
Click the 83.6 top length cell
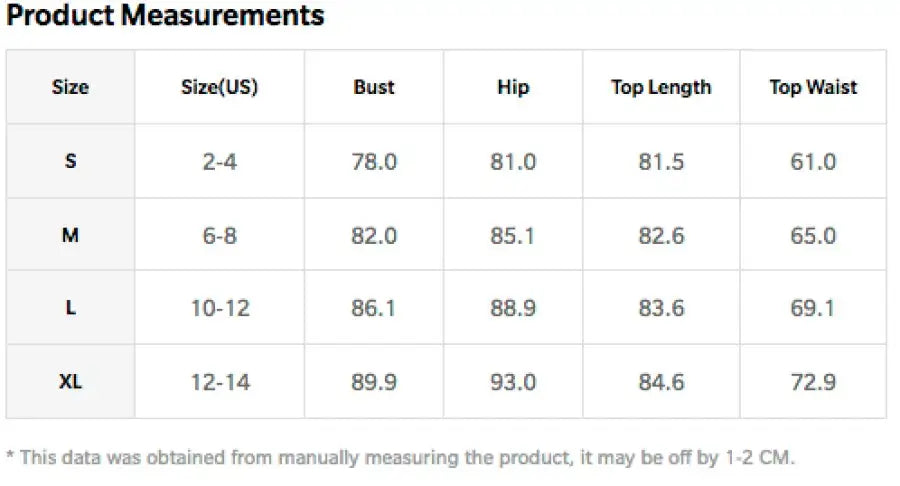tap(661, 308)
